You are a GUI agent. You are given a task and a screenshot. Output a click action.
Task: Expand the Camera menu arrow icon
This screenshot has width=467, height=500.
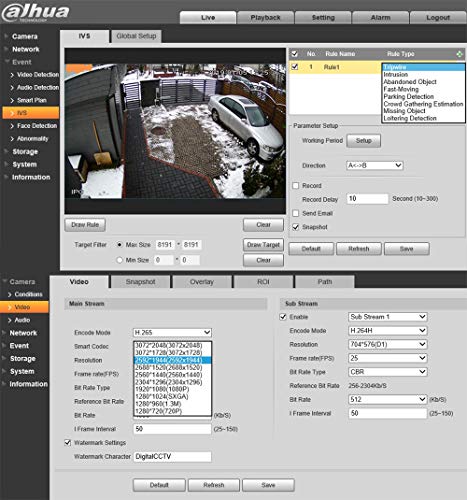click(6, 36)
